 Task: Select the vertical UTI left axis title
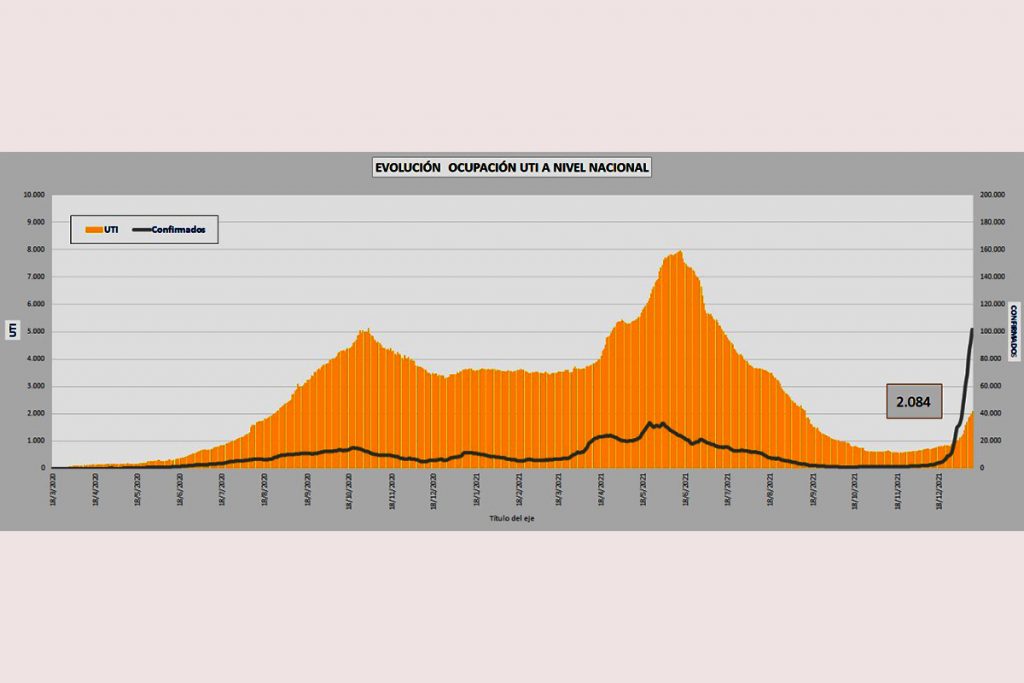coord(13,331)
